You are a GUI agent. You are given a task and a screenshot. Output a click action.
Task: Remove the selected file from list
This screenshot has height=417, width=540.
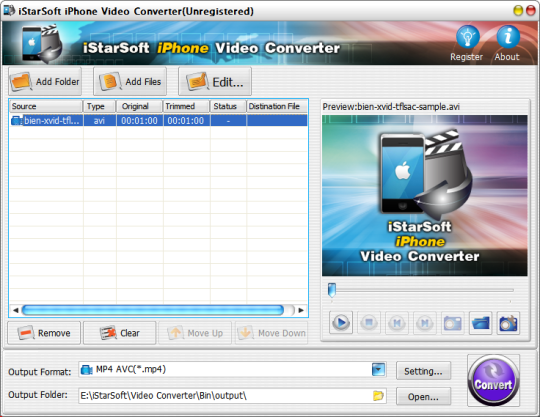click(x=44, y=333)
